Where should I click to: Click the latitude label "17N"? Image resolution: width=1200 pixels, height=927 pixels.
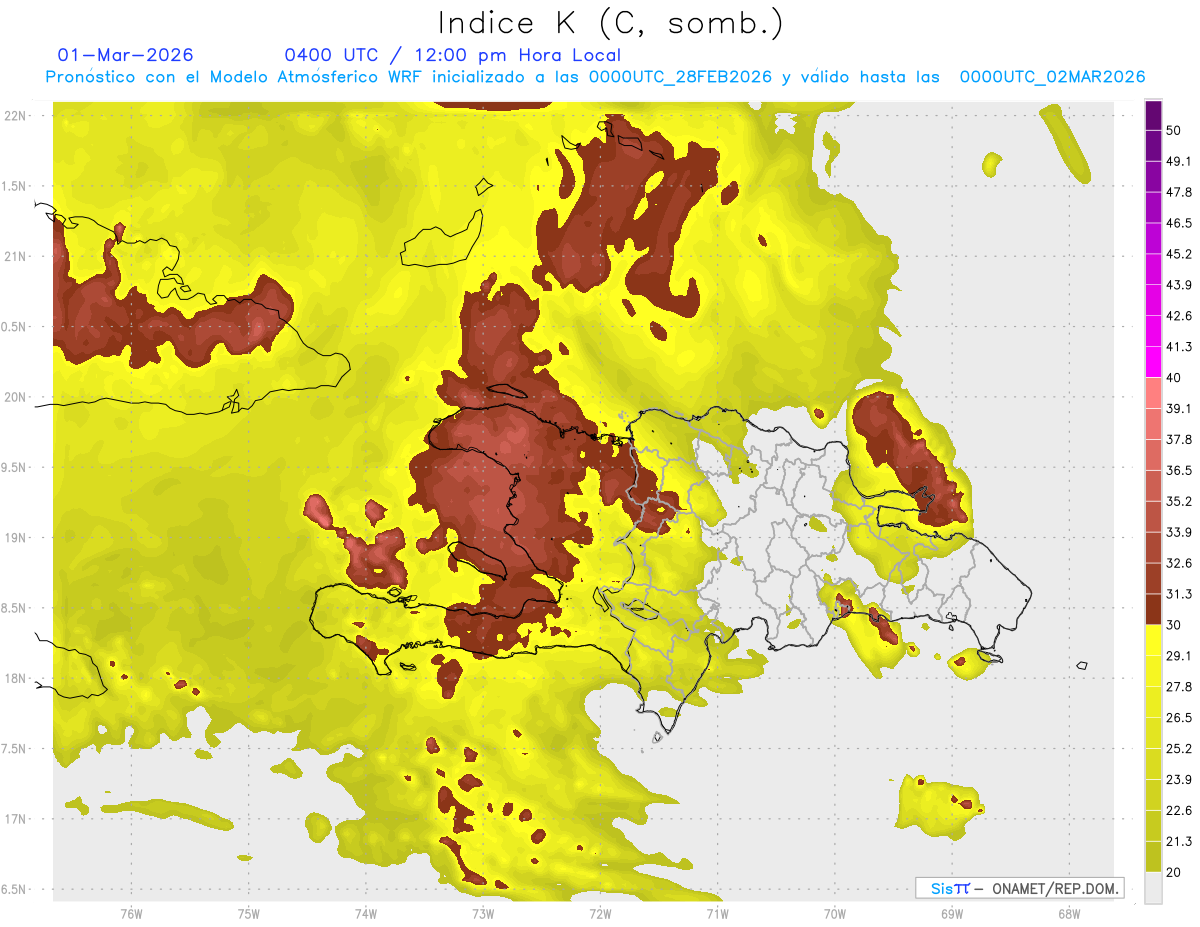coord(15,819)
